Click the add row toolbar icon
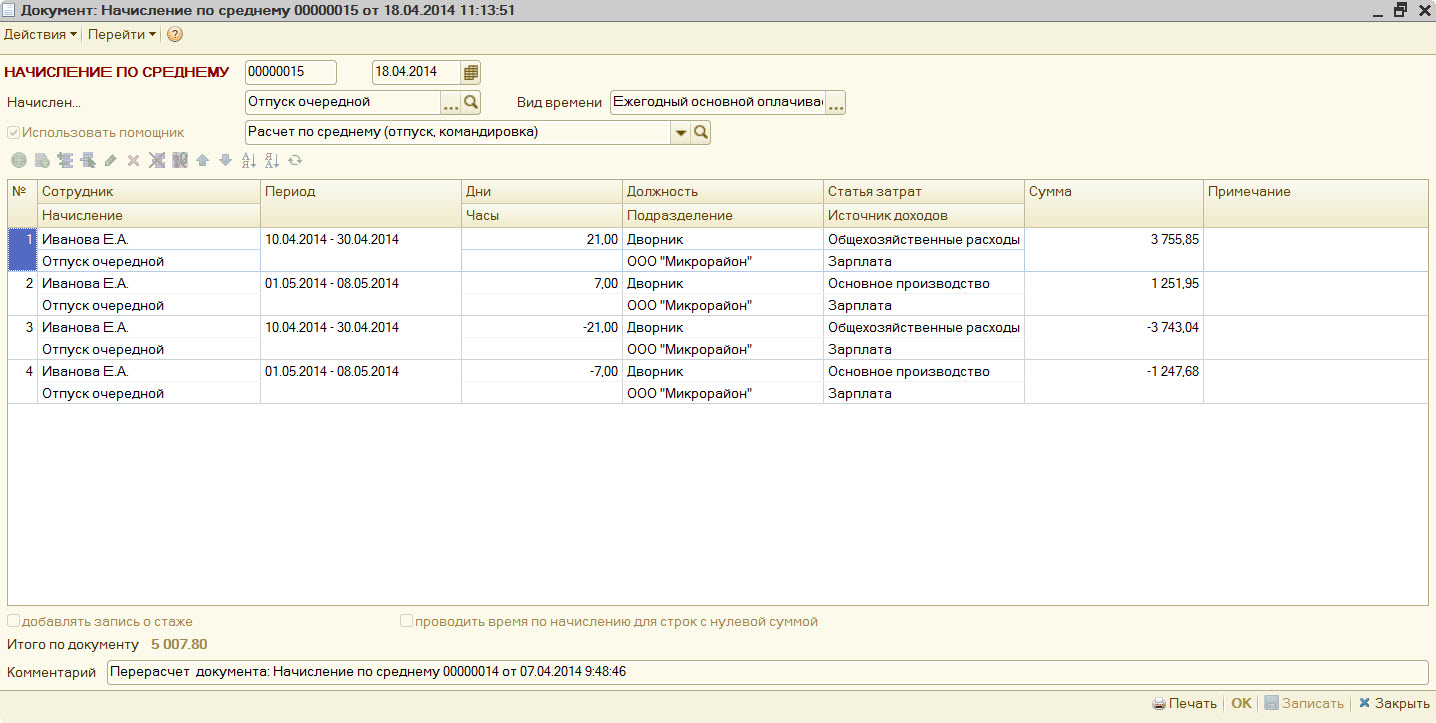1436x723 pixels. [x=19, y=160]
